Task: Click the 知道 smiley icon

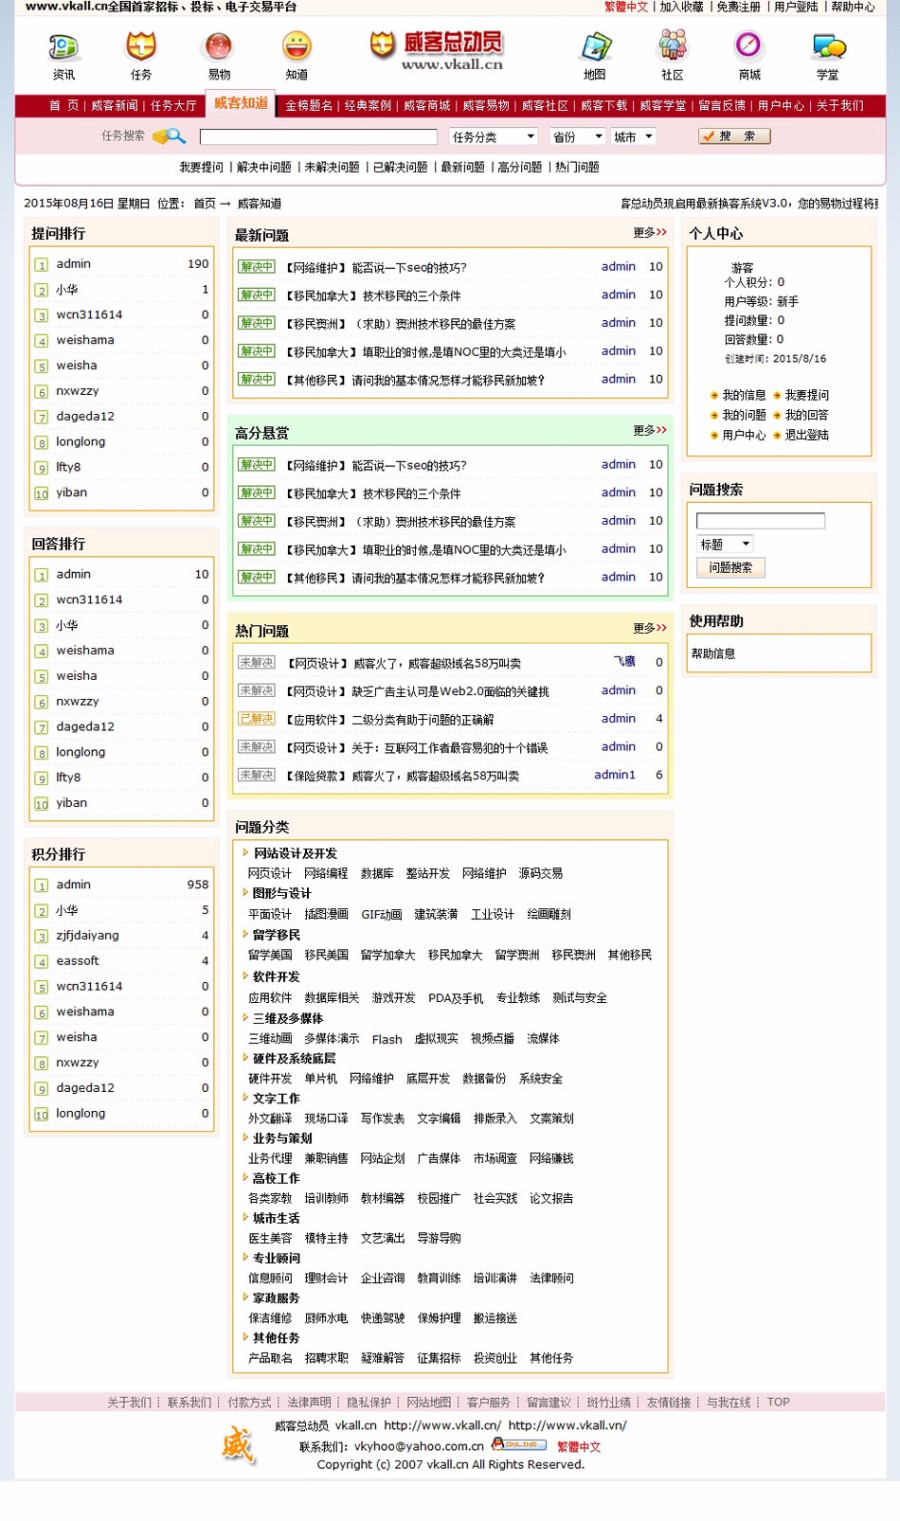Action: [297, 47]
